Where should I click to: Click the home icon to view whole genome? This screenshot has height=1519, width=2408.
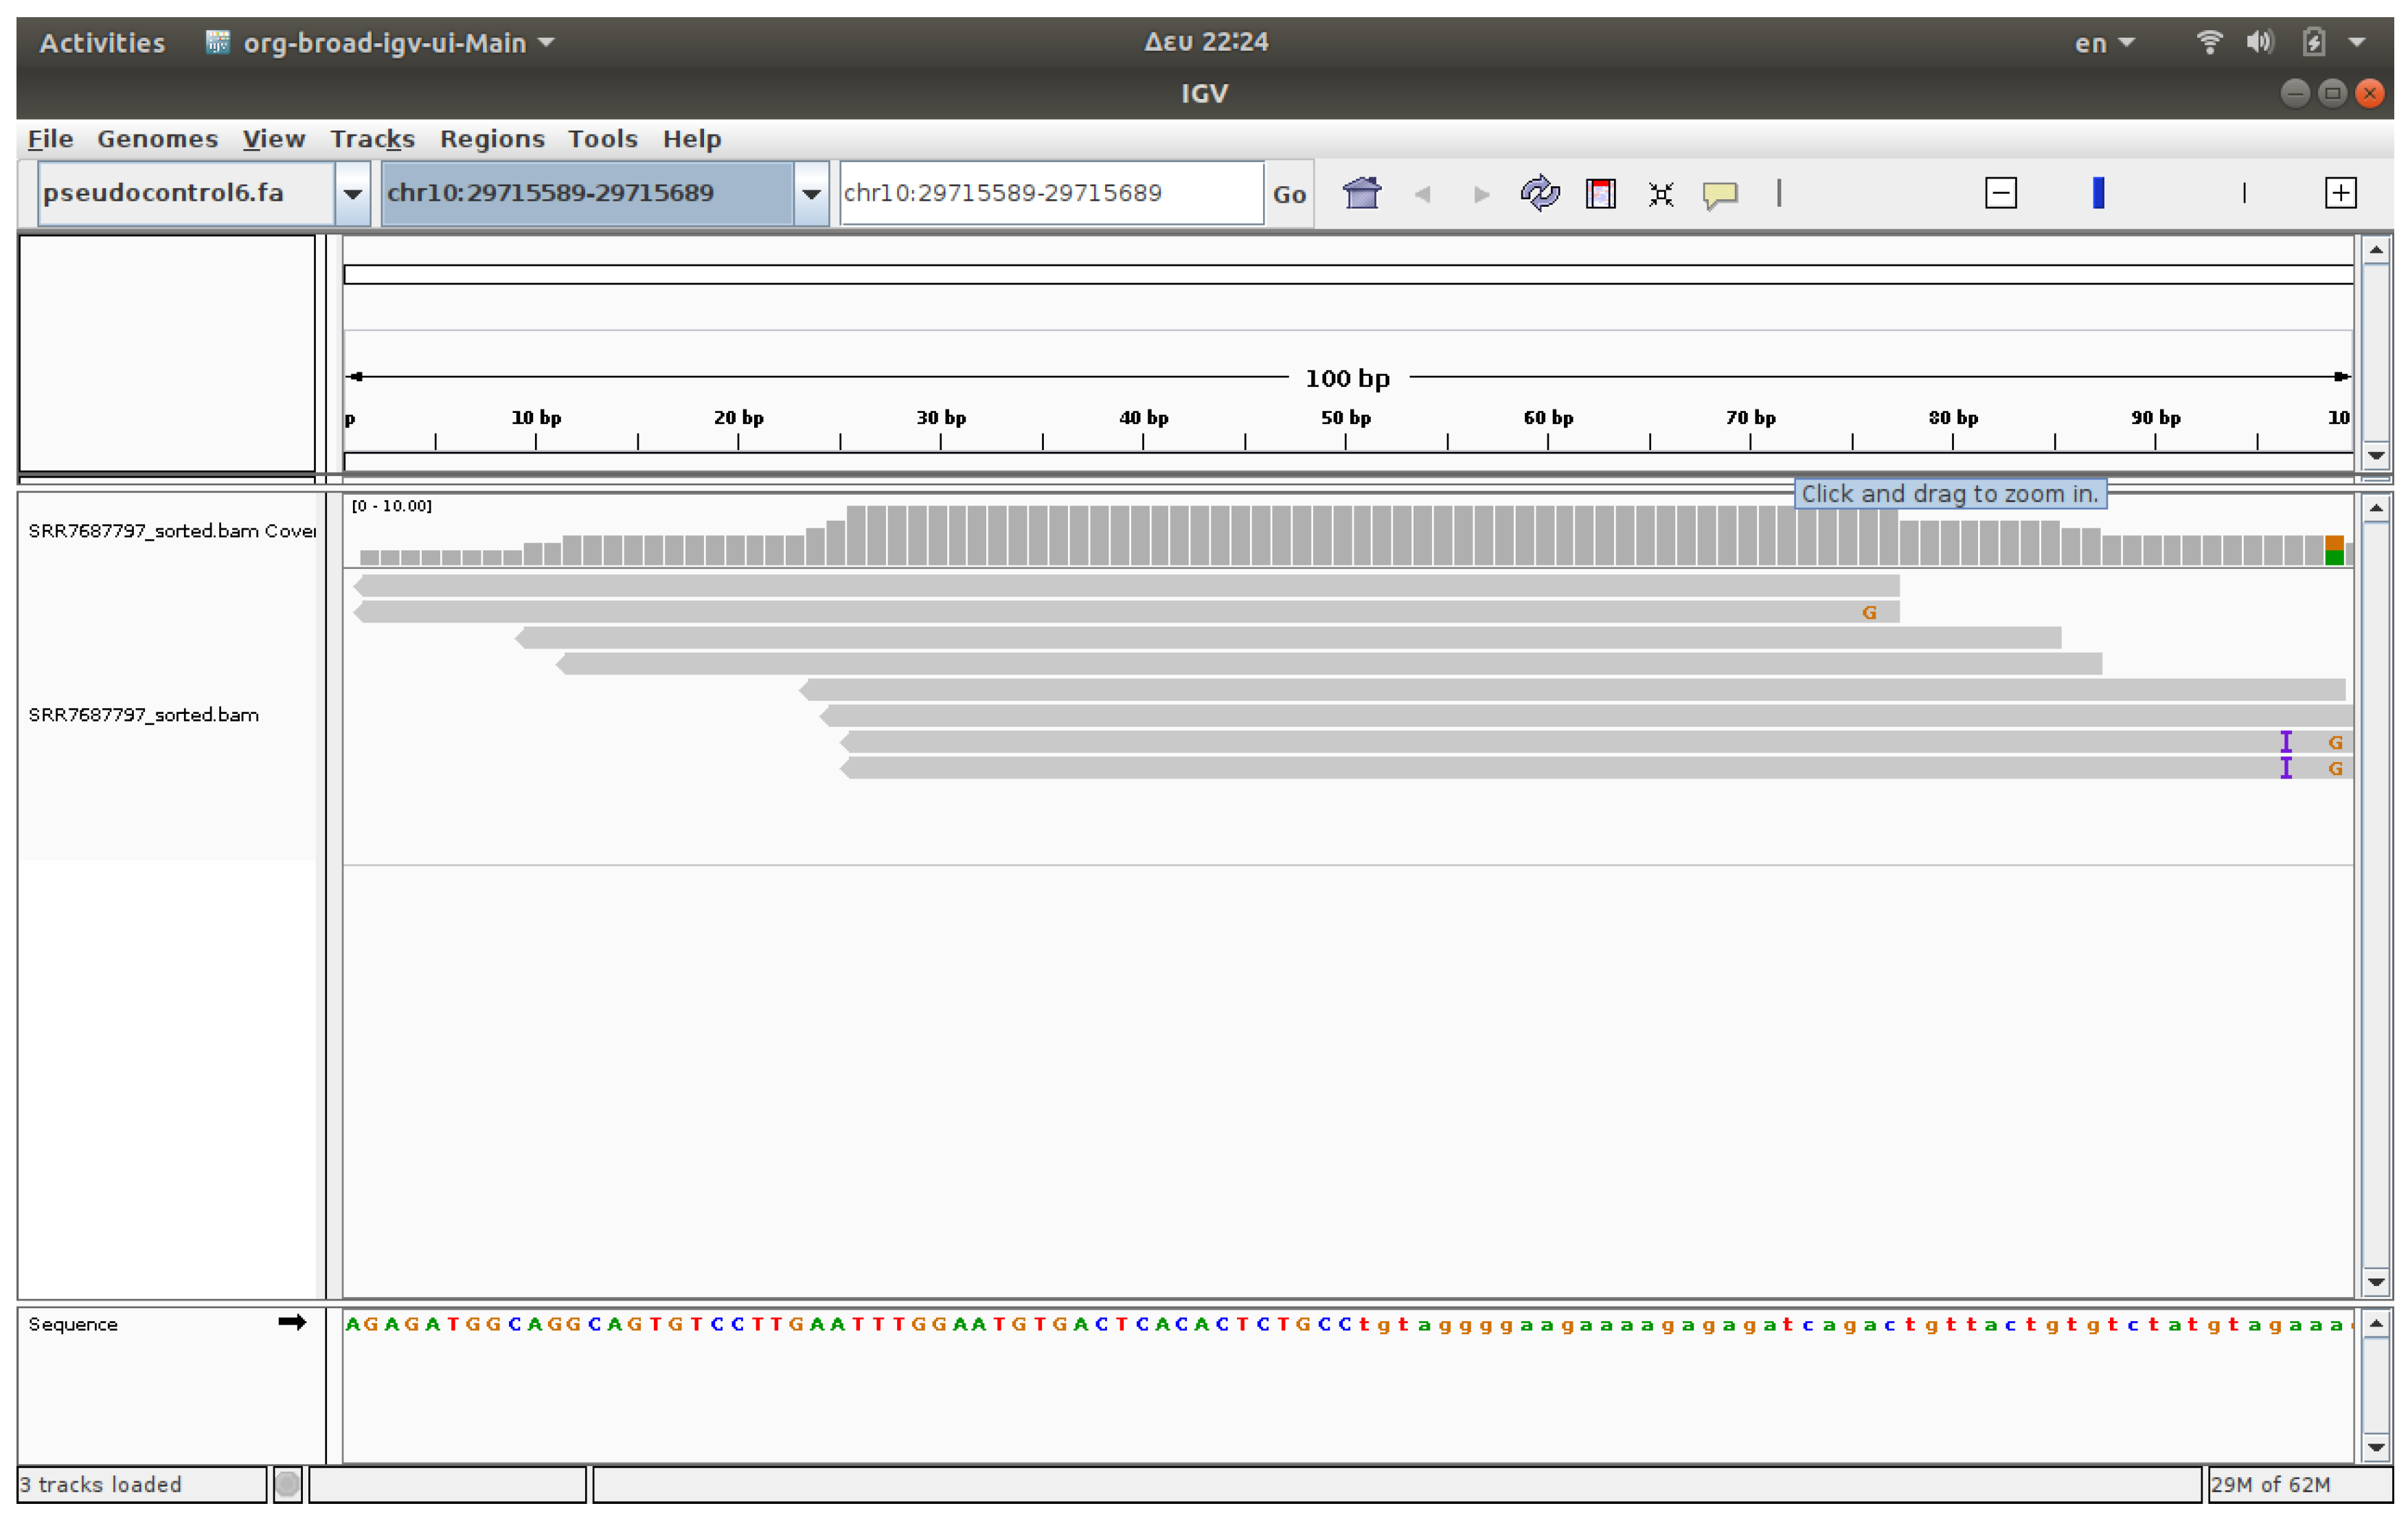(1362, 193)
